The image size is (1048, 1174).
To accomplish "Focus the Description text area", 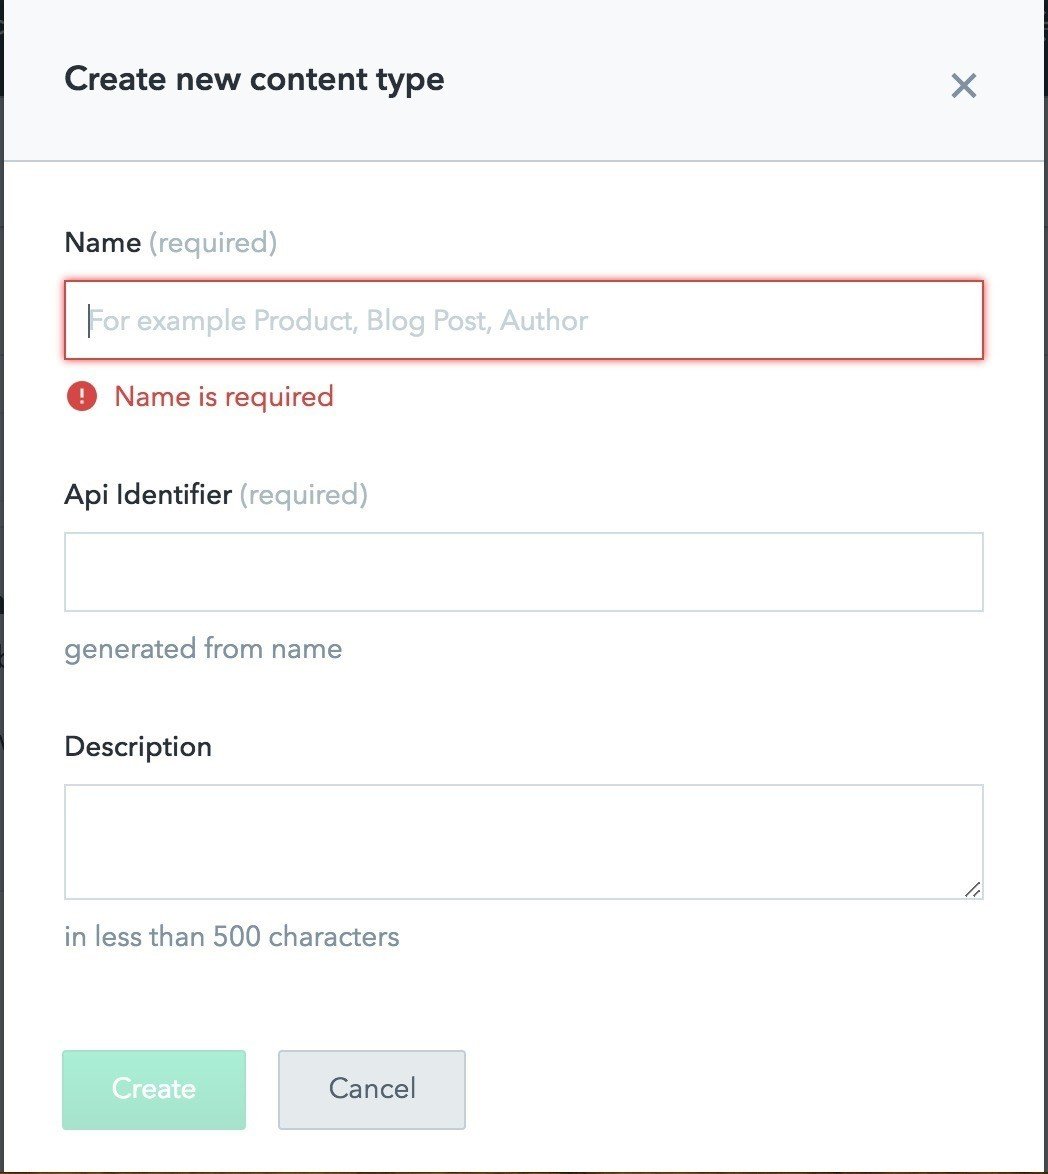I will (523, 841).
